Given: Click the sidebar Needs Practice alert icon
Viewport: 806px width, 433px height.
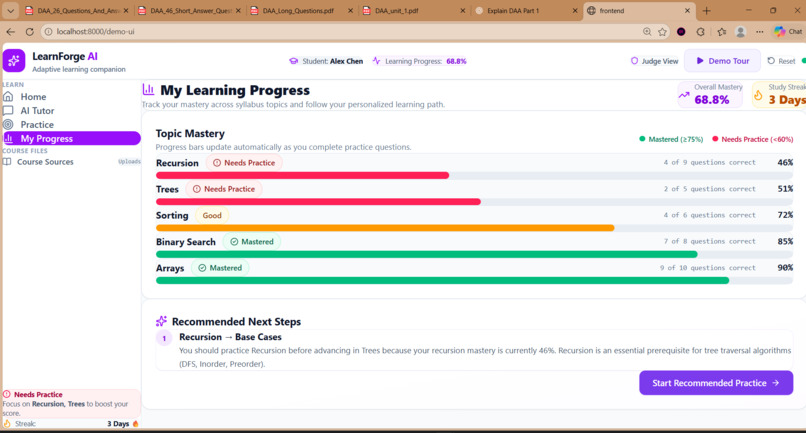Looking at the screenshot, I should point(7,394).
